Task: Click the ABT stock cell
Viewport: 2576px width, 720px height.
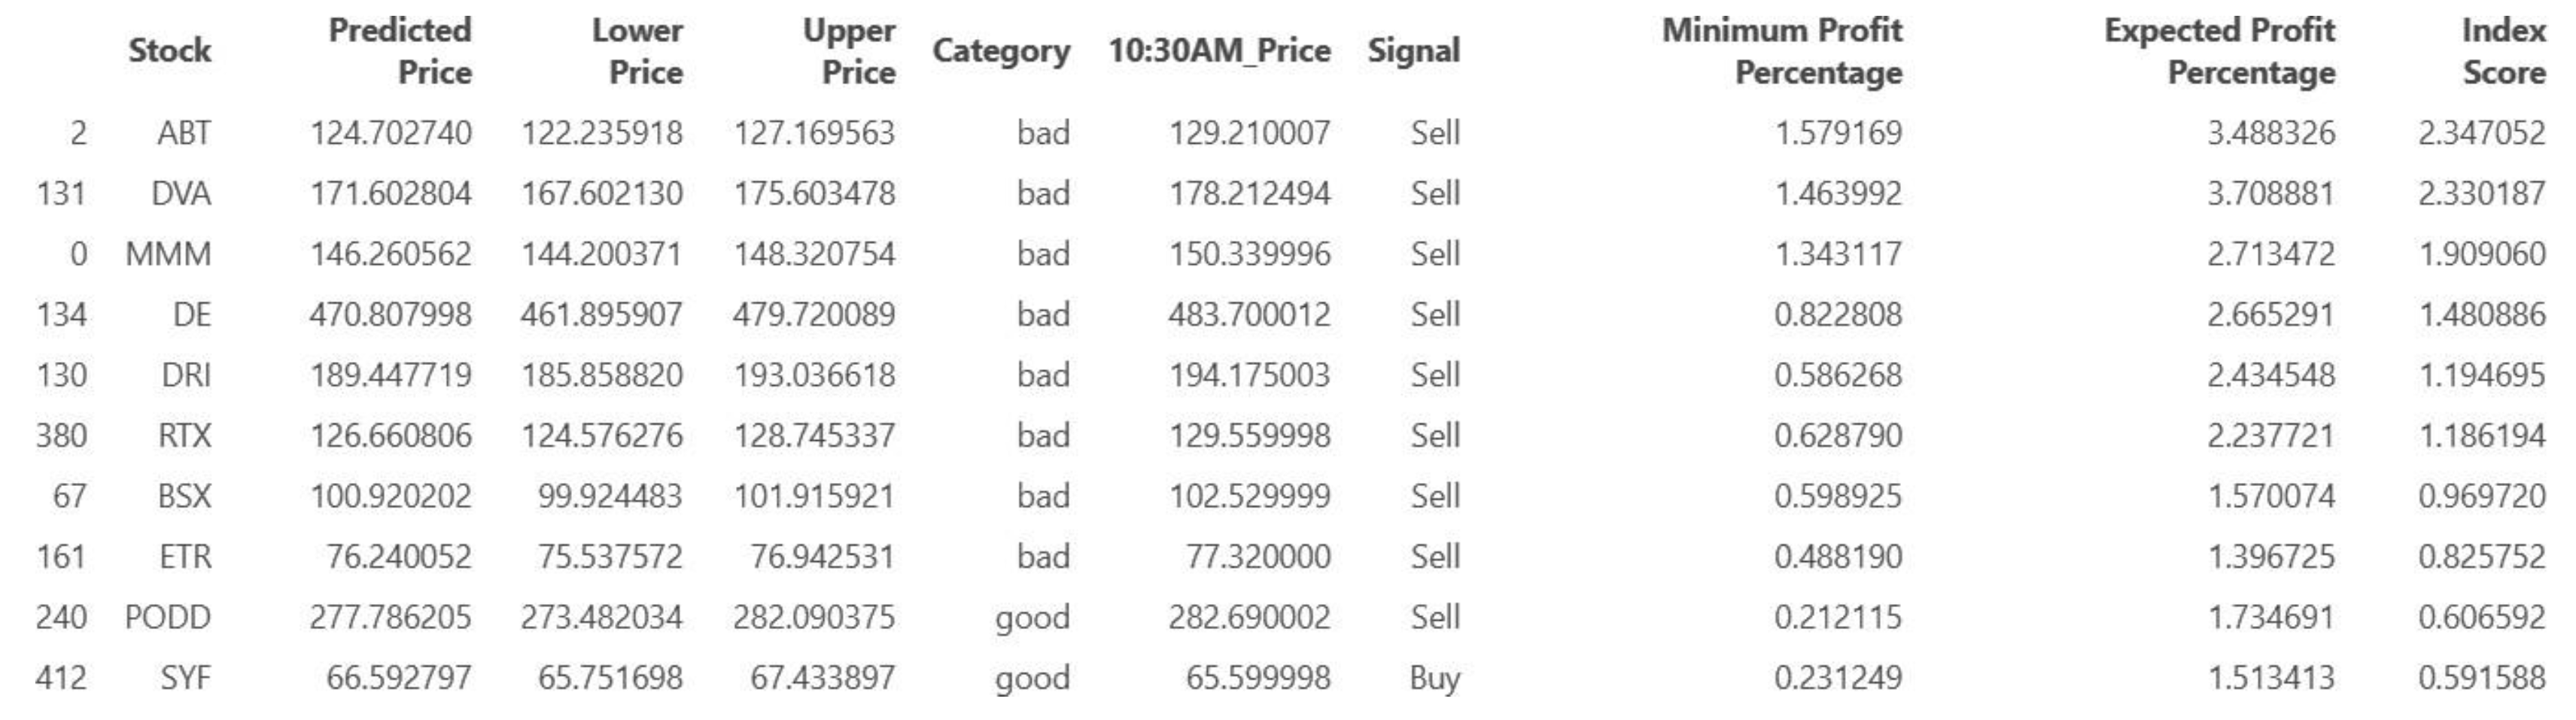Action: 184,133
